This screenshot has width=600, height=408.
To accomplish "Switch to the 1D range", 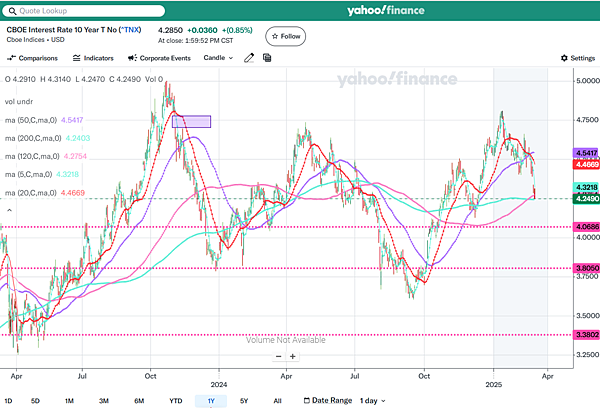I will tap(8, 401).
